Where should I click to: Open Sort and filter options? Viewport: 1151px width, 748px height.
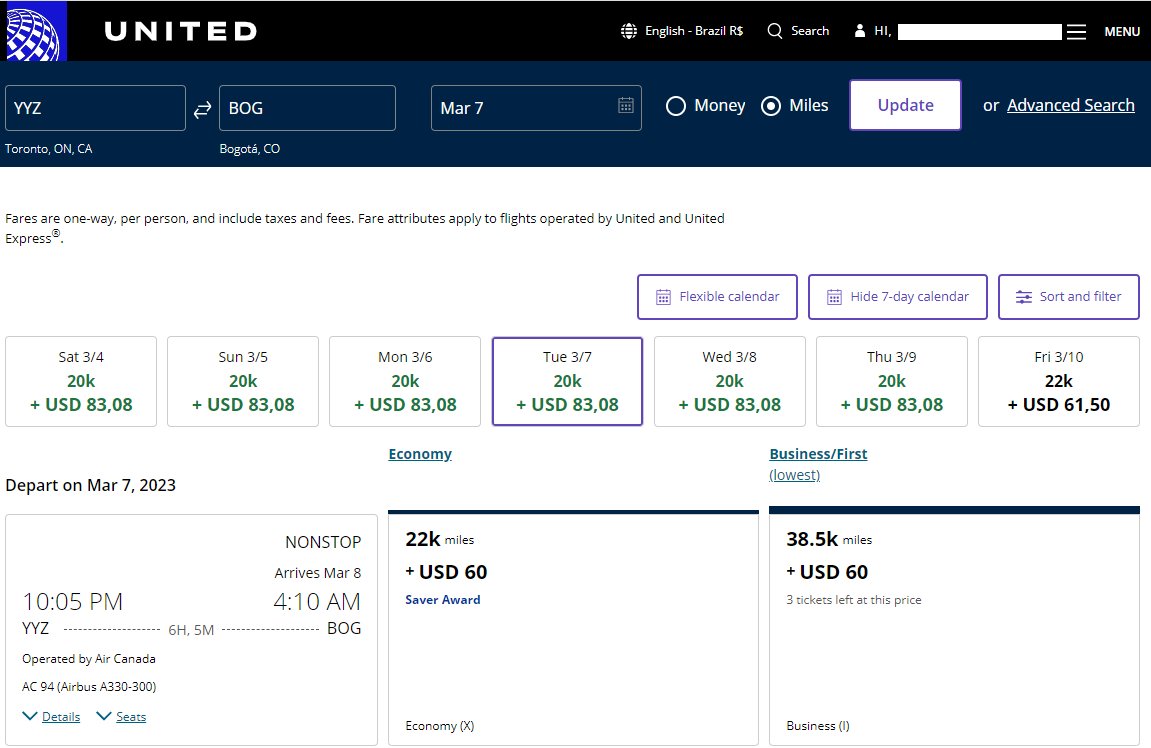click(x=1068, y=297)
